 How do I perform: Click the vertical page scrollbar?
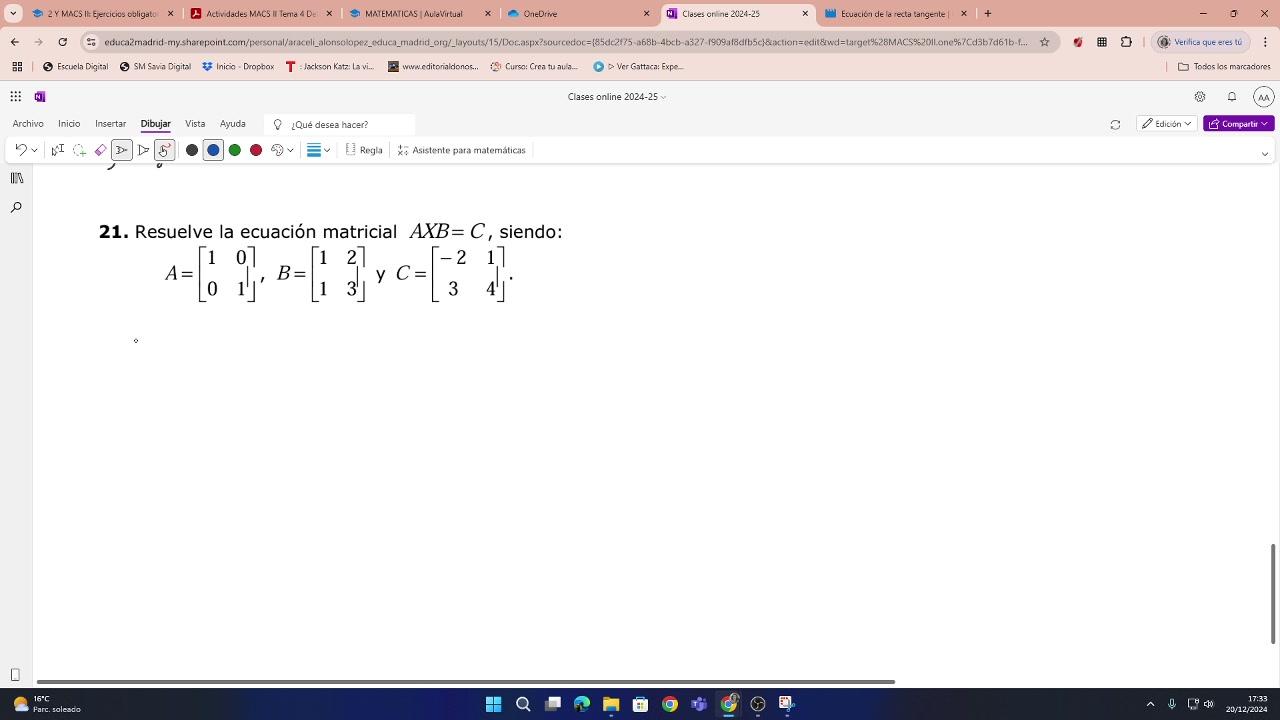coord(1273,594)
